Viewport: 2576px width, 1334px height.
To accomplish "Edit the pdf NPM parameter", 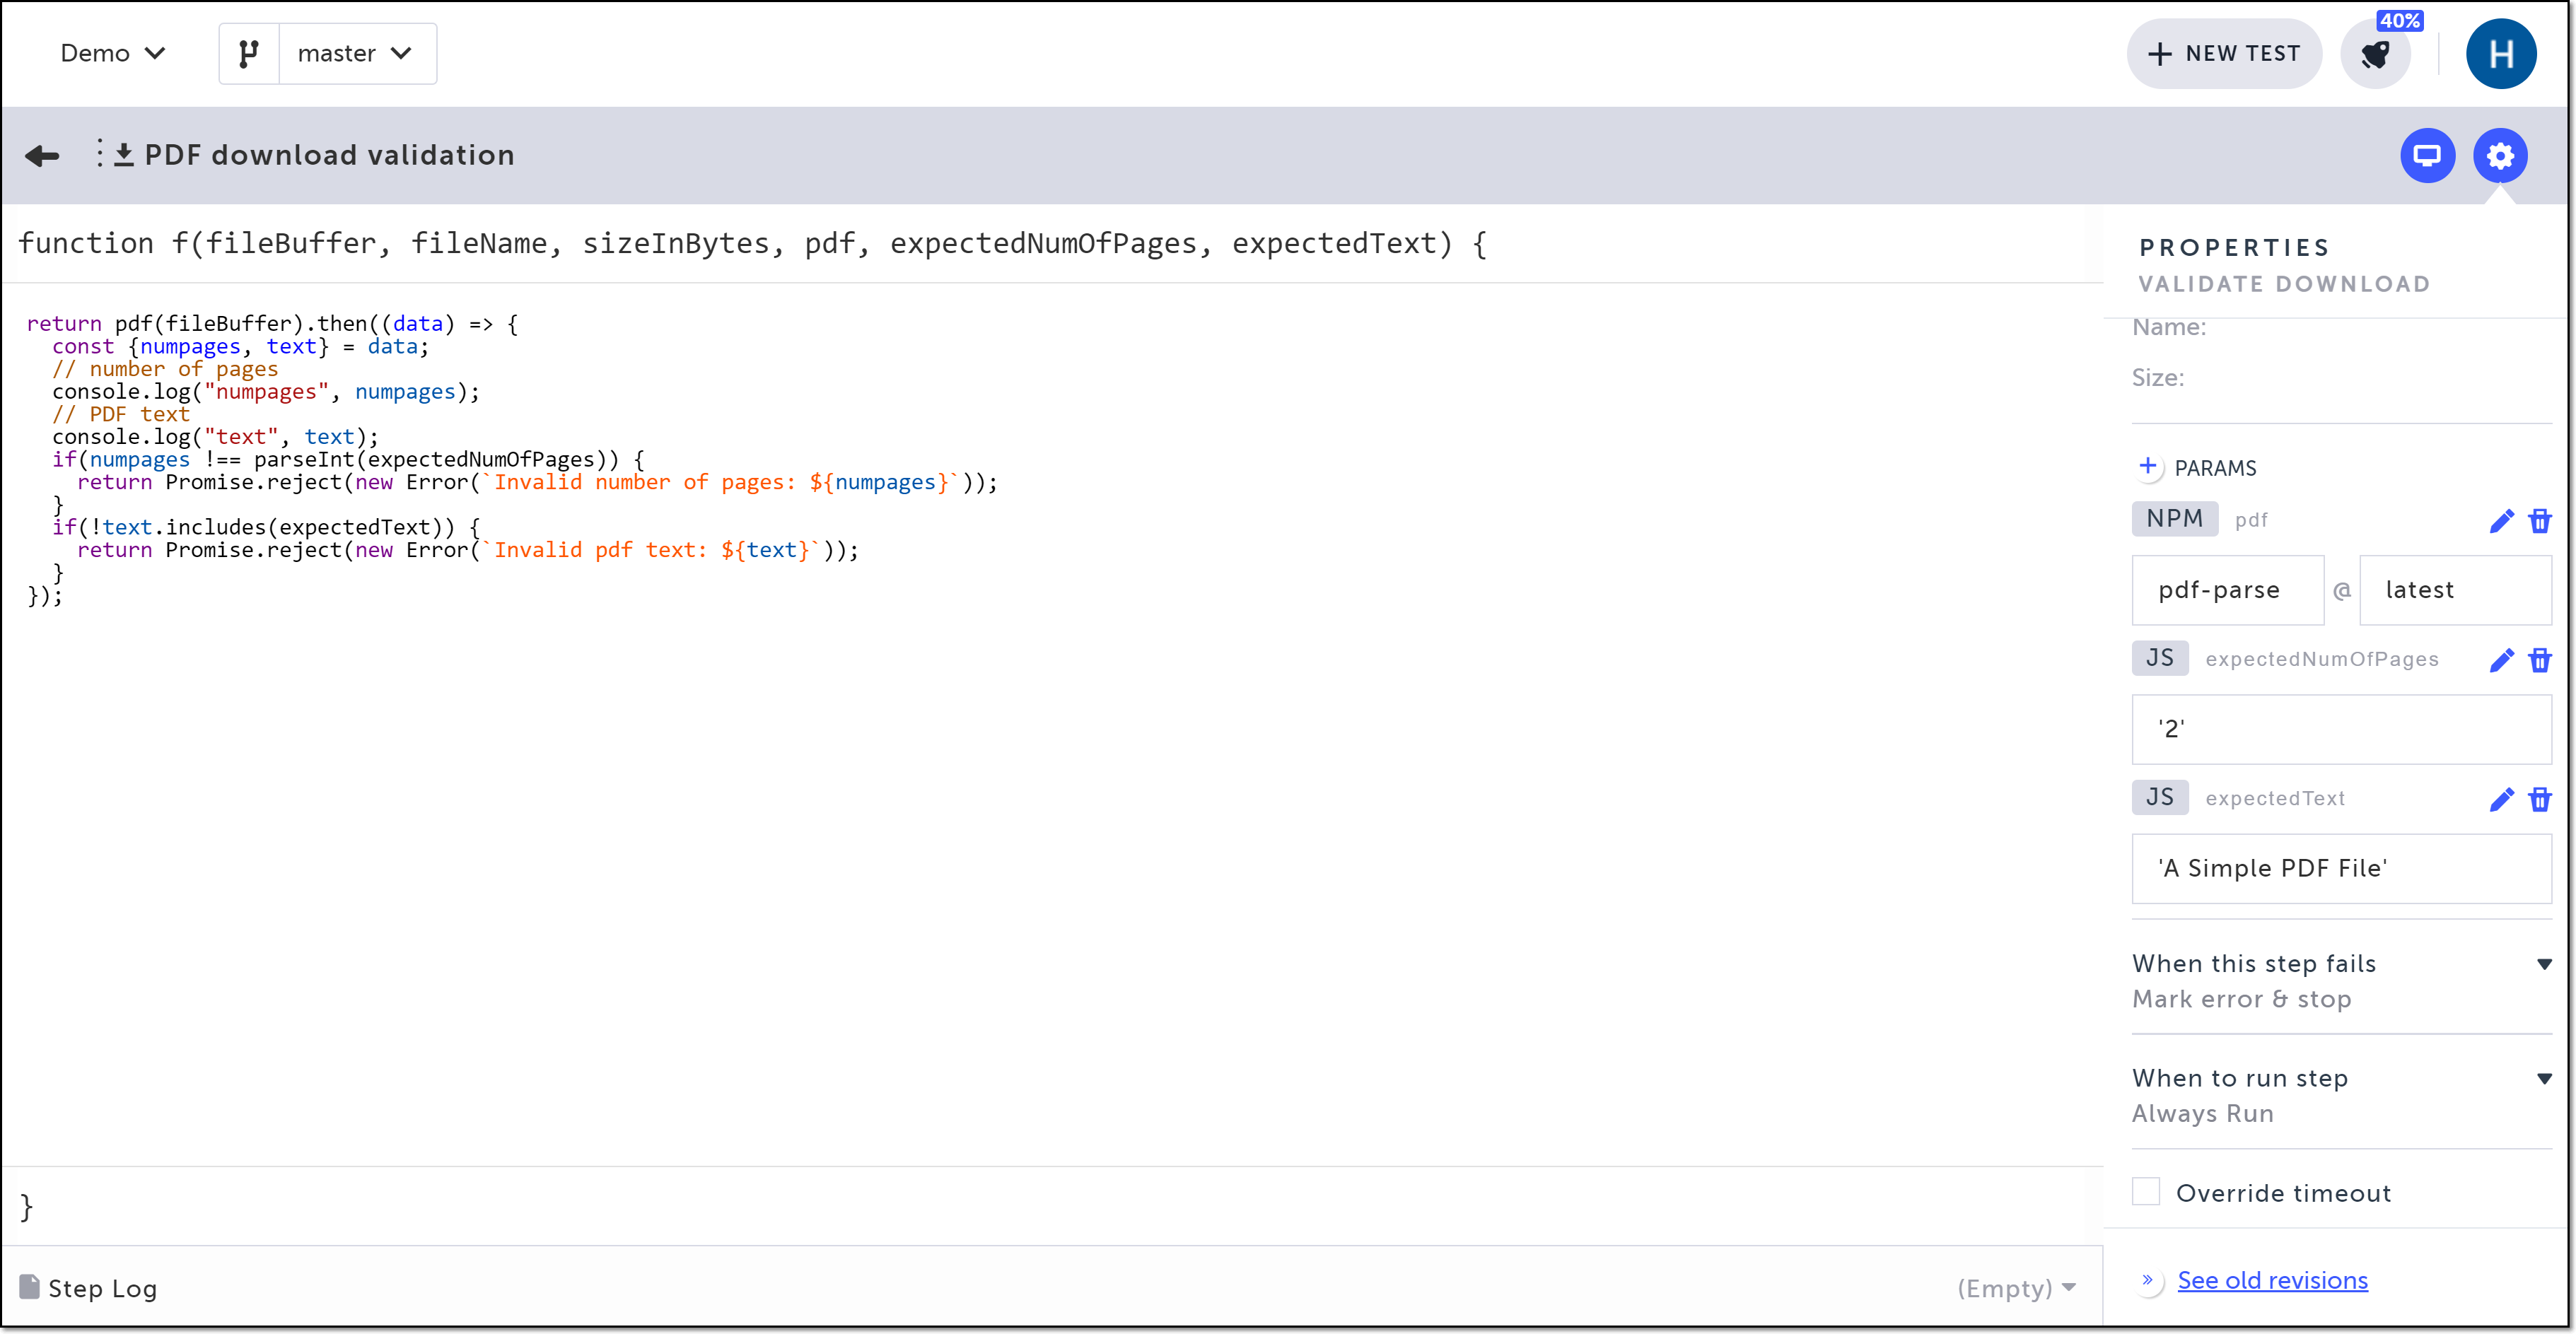I will pyautogui.click(x=2501, y=521).
